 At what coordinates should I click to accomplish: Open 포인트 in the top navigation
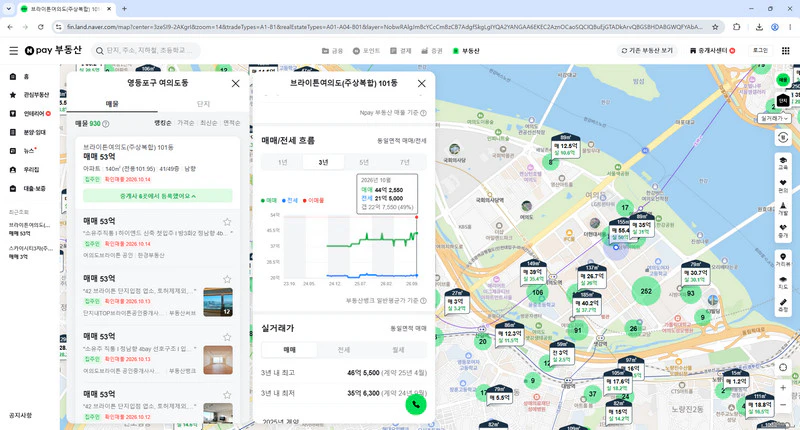pyautogui.click(x=366, y=50)
